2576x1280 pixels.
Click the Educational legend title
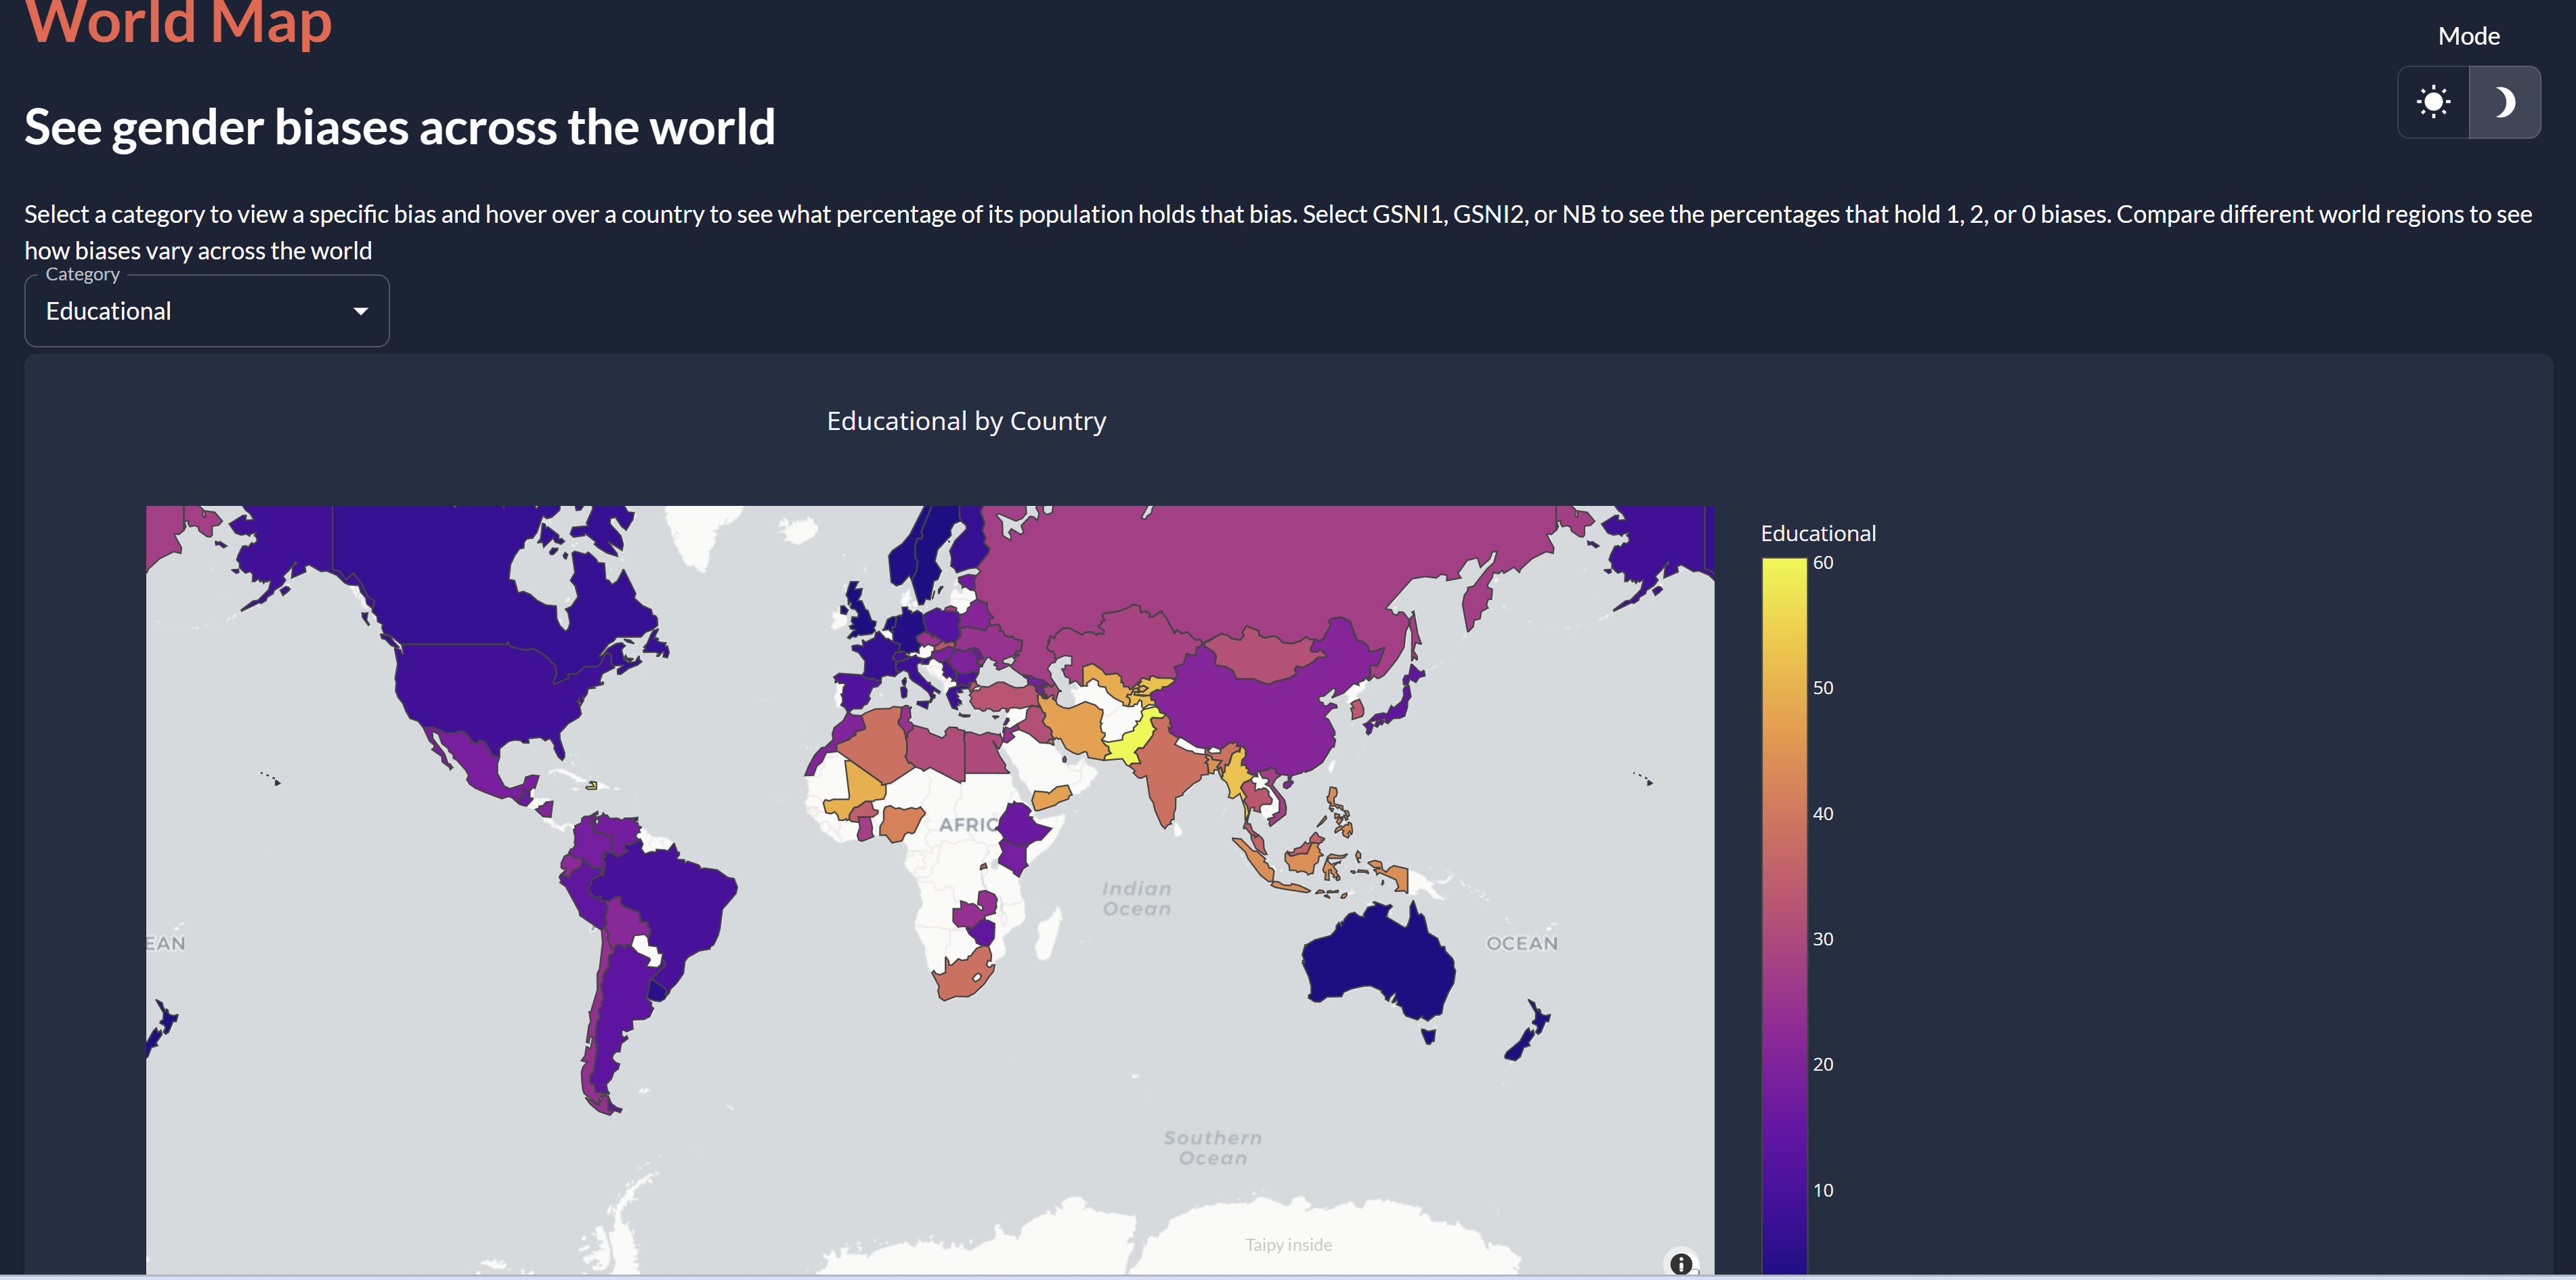pos(1818,533)
